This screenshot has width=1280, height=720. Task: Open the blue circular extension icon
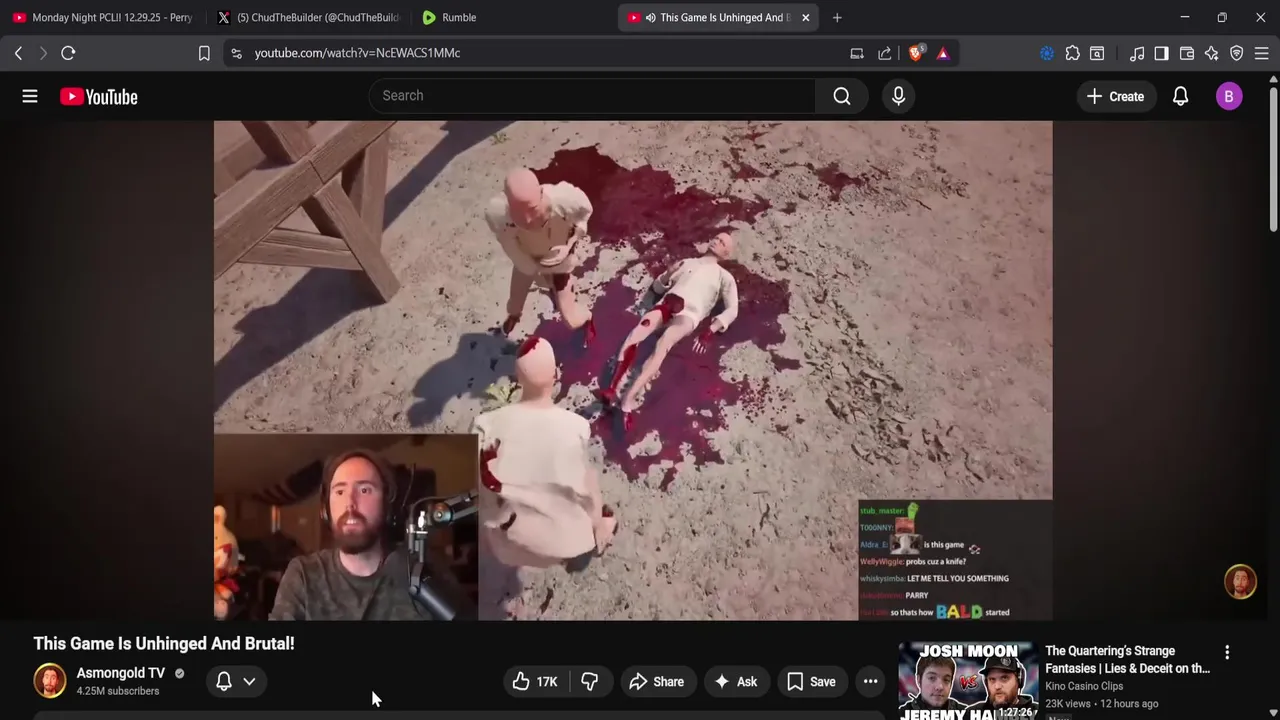(x=1047, y=53)
